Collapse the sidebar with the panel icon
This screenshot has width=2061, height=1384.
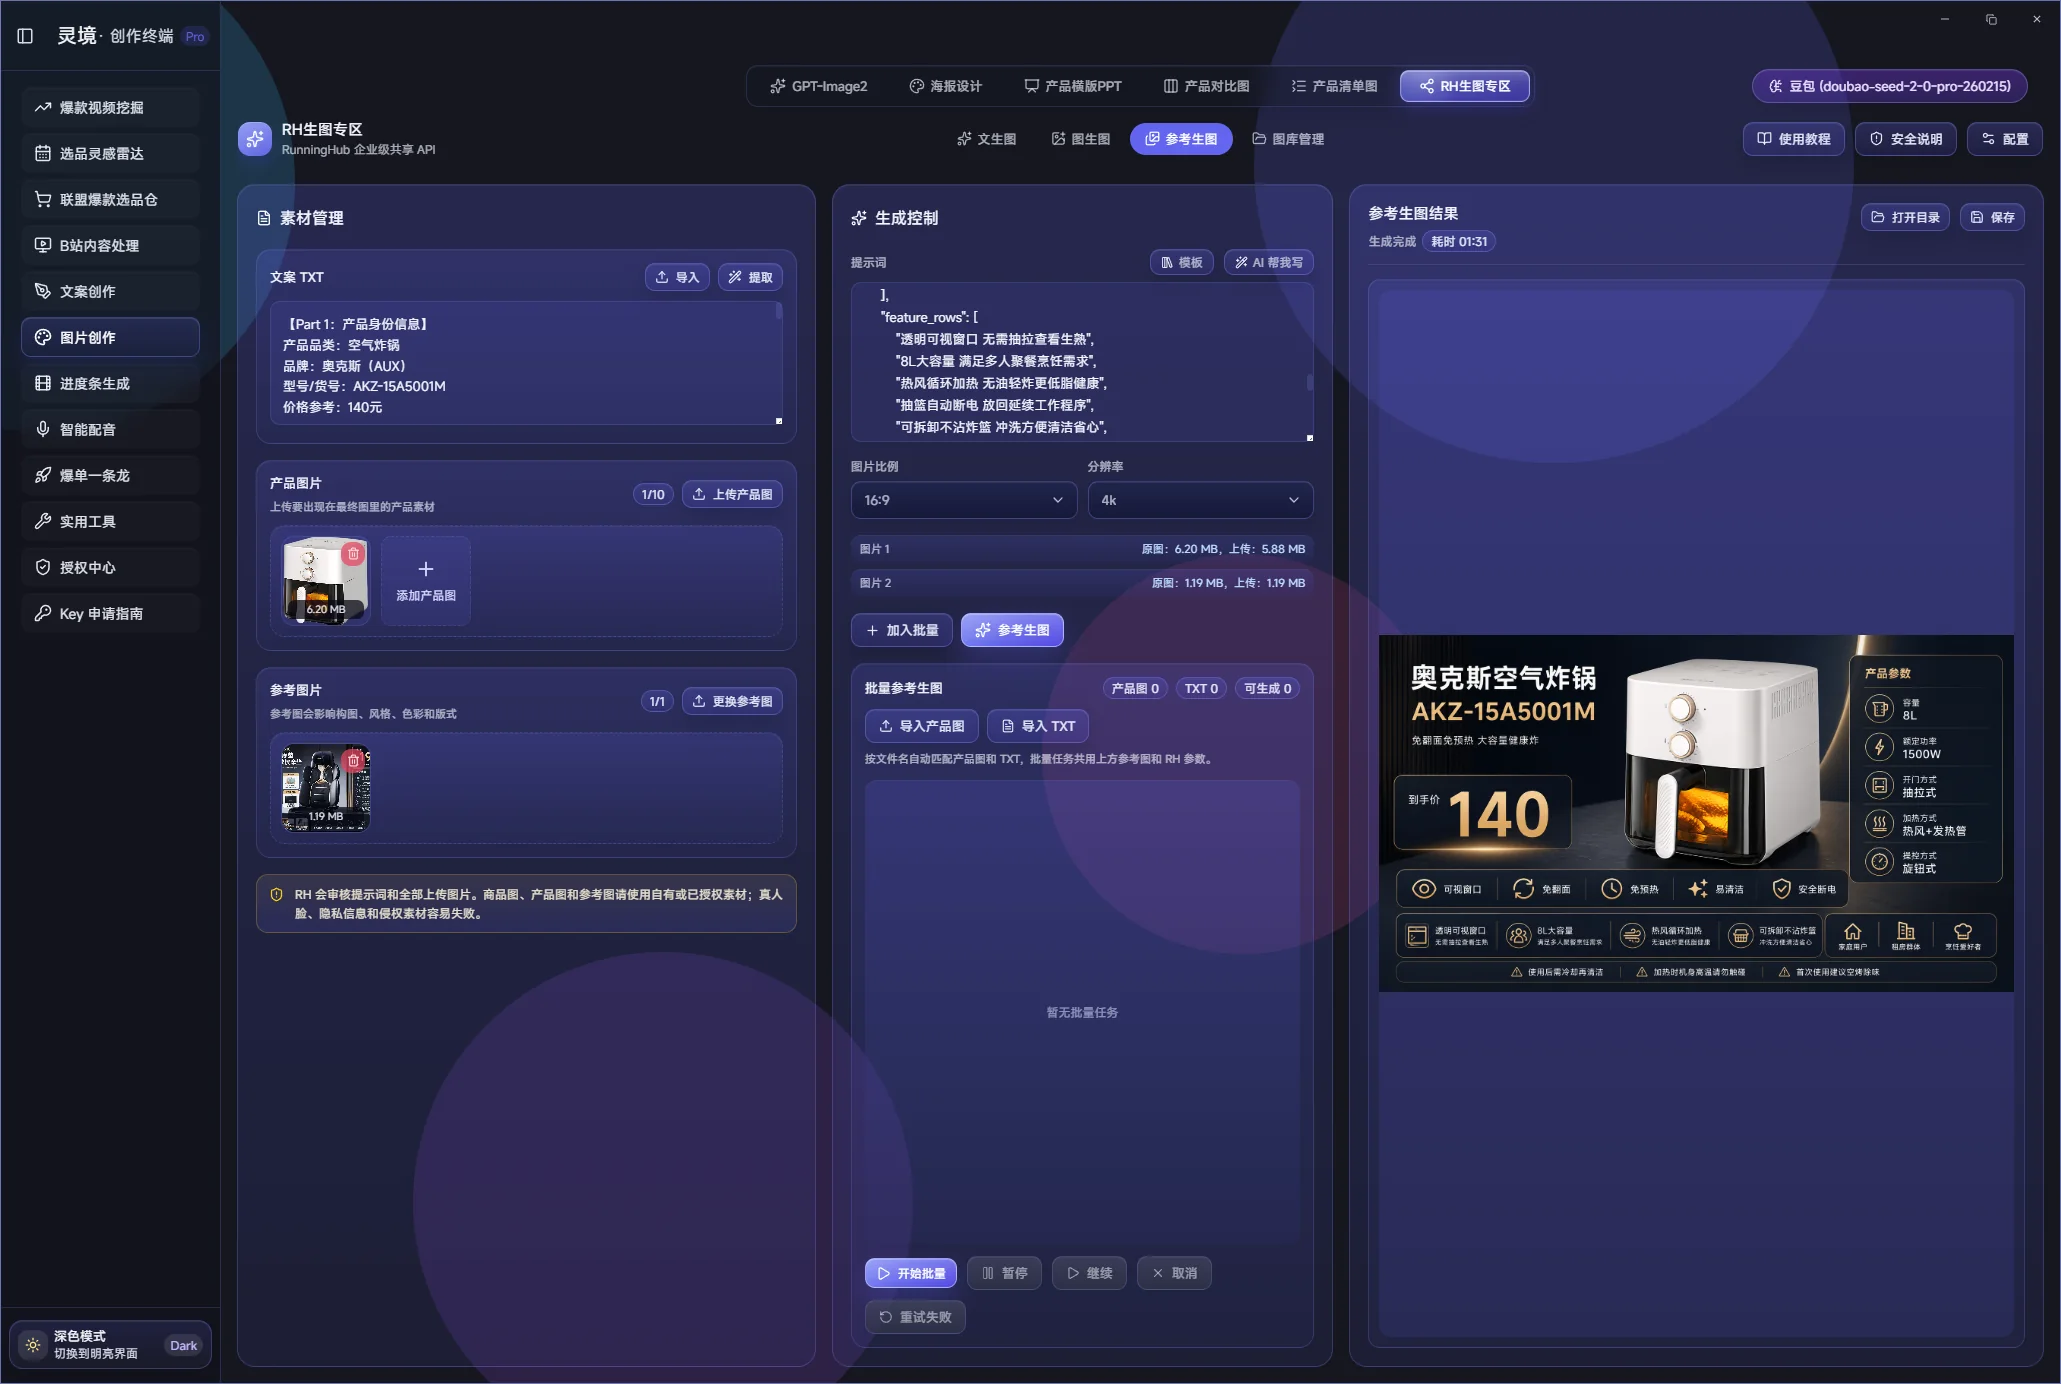pyautogui.click(x=26, y=36)
